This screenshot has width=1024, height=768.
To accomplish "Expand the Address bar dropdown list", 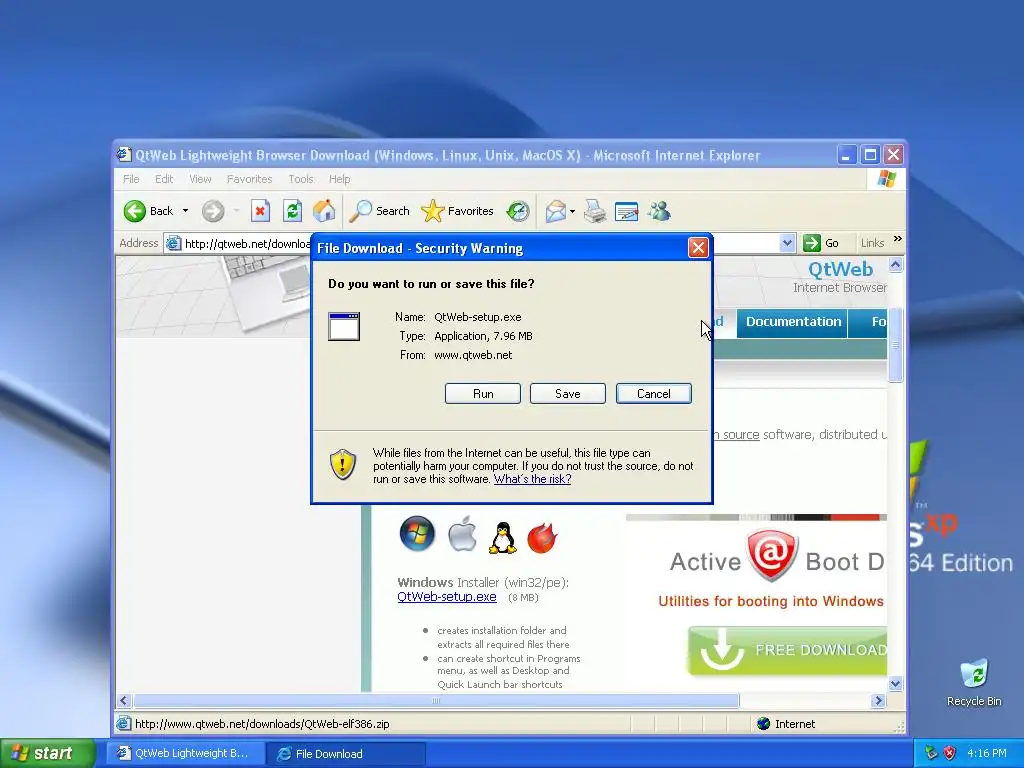I will point(787,243).
